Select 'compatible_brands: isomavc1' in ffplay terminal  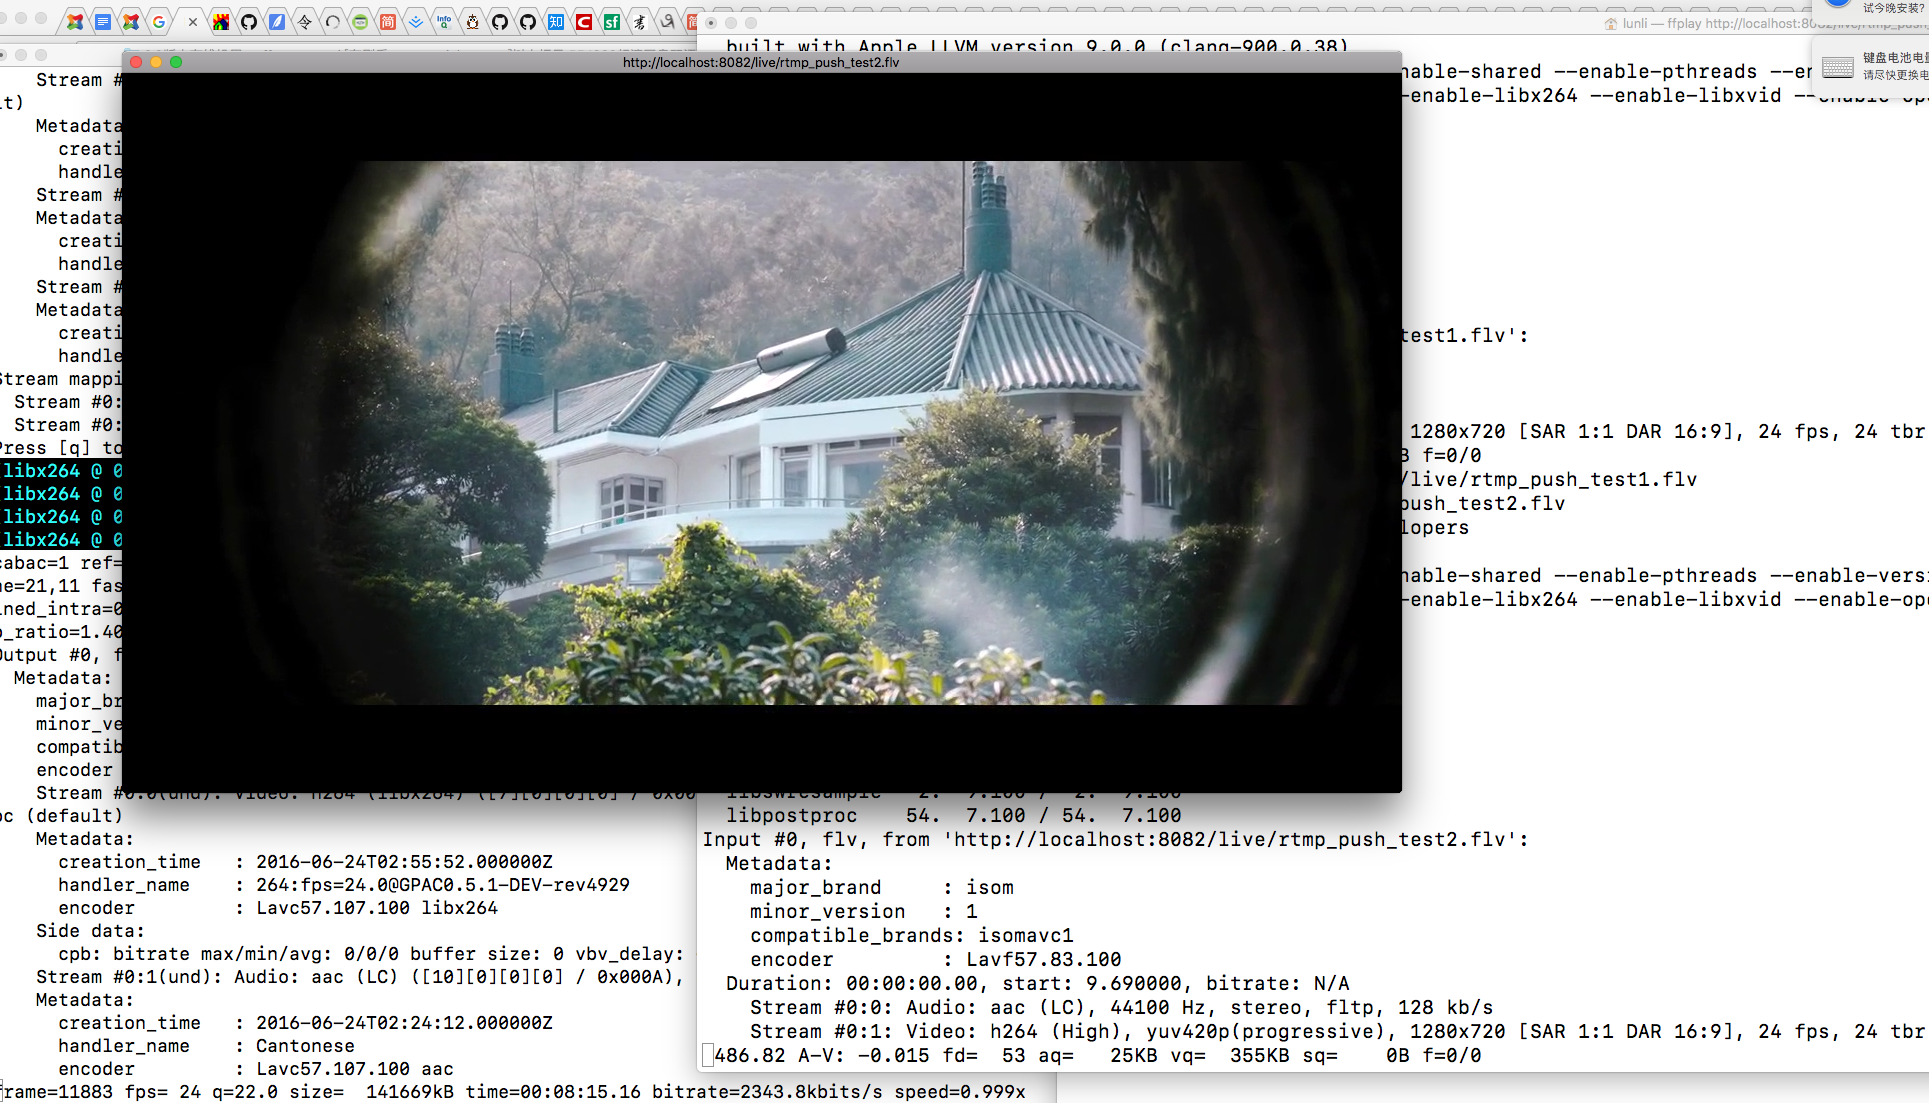click(912, 936)
